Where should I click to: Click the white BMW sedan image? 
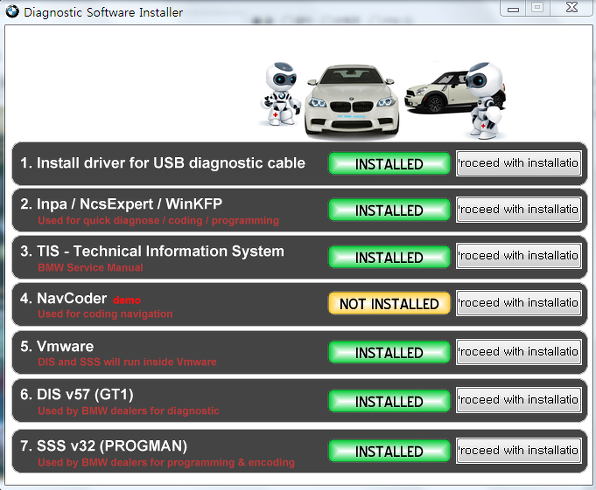(x=352, y=102)
